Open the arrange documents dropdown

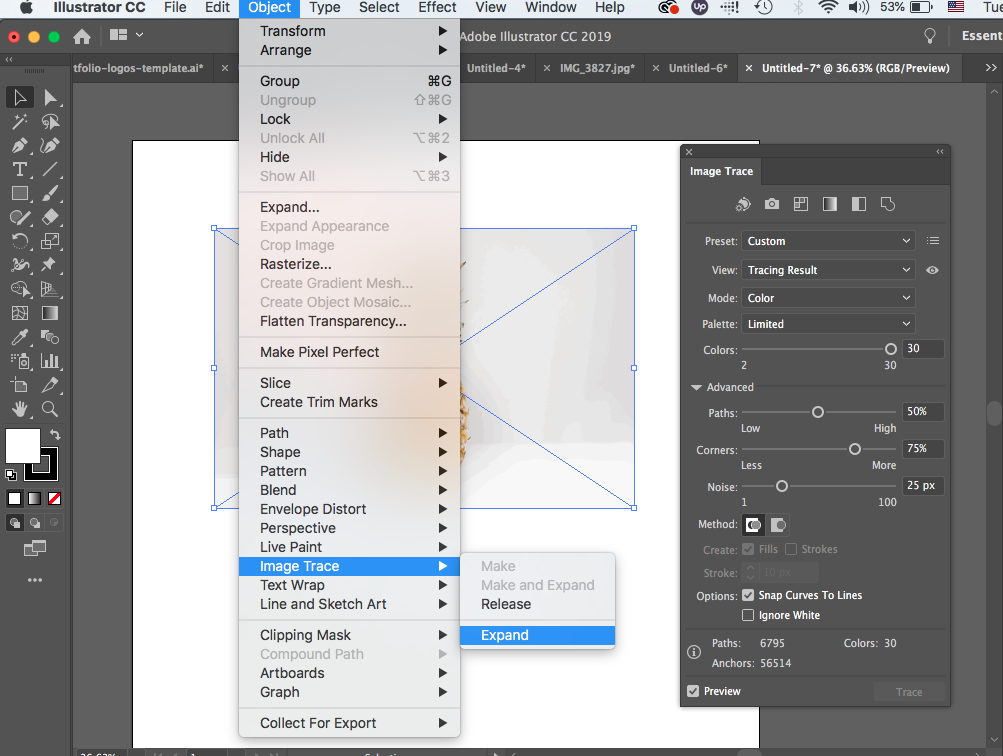pyautogui.click(x=126, y=35)
